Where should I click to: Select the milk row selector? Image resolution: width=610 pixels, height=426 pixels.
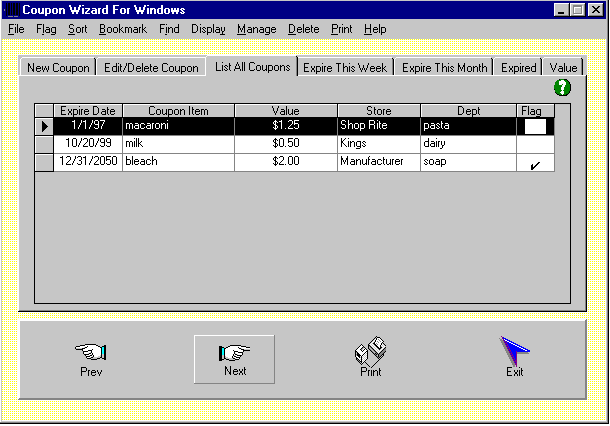click(x=44, y=144)
